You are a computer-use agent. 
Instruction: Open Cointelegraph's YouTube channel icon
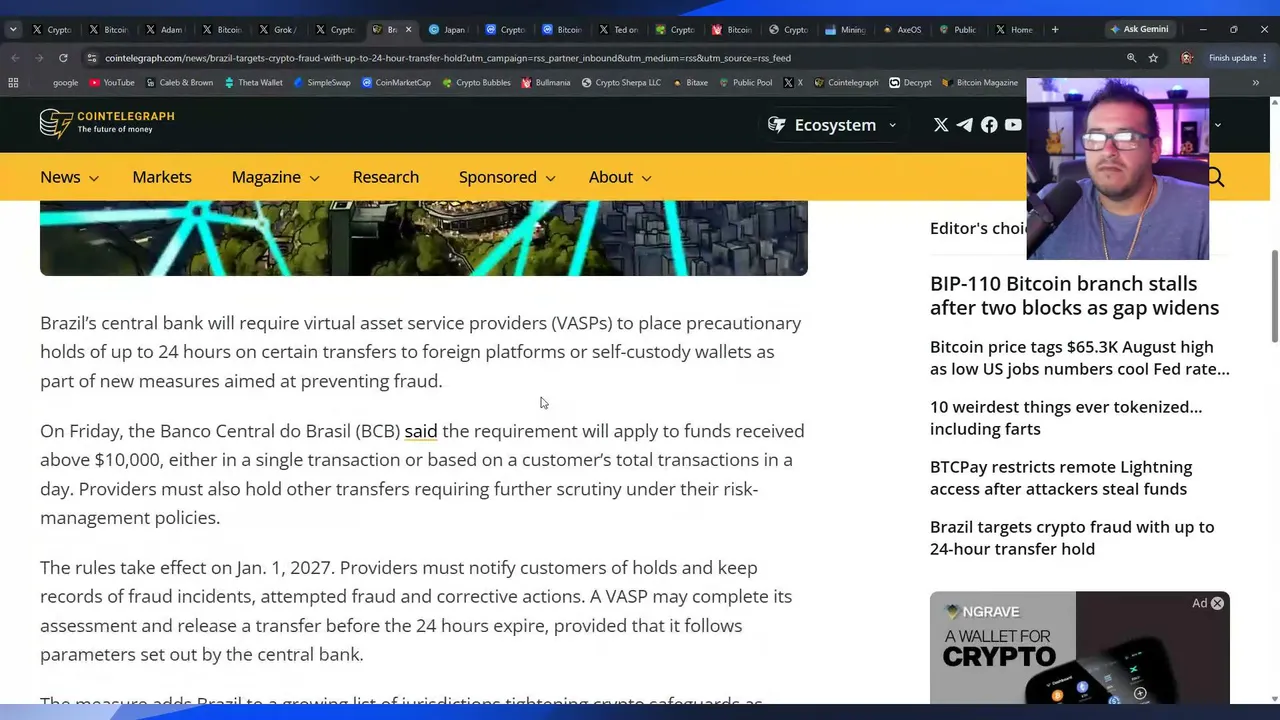pos(1013,125)
